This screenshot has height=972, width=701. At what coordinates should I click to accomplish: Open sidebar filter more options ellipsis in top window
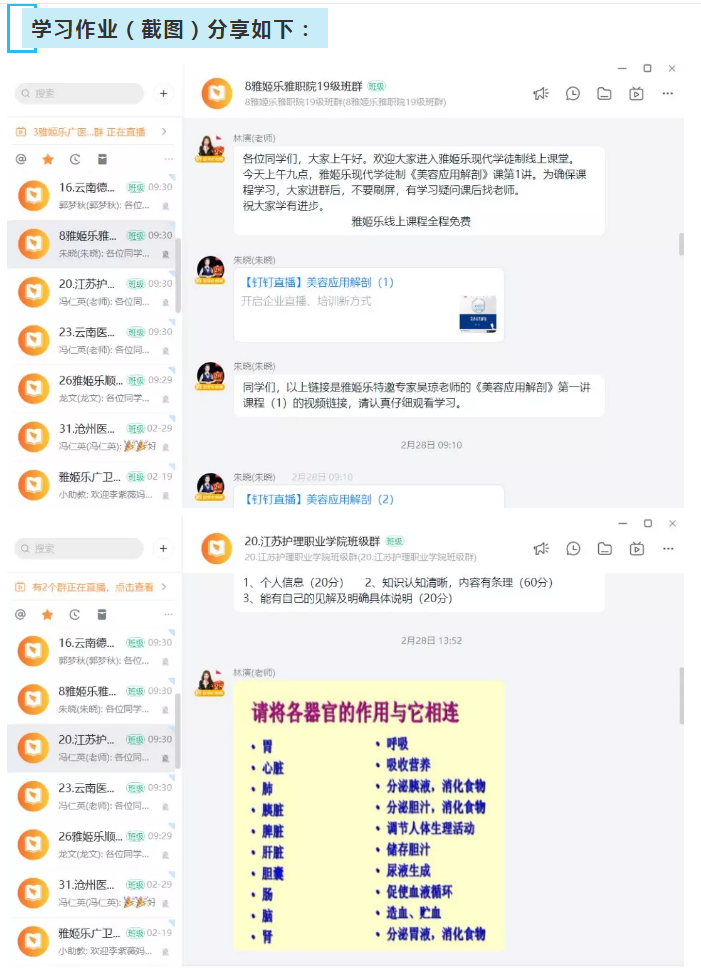[168, 159]
